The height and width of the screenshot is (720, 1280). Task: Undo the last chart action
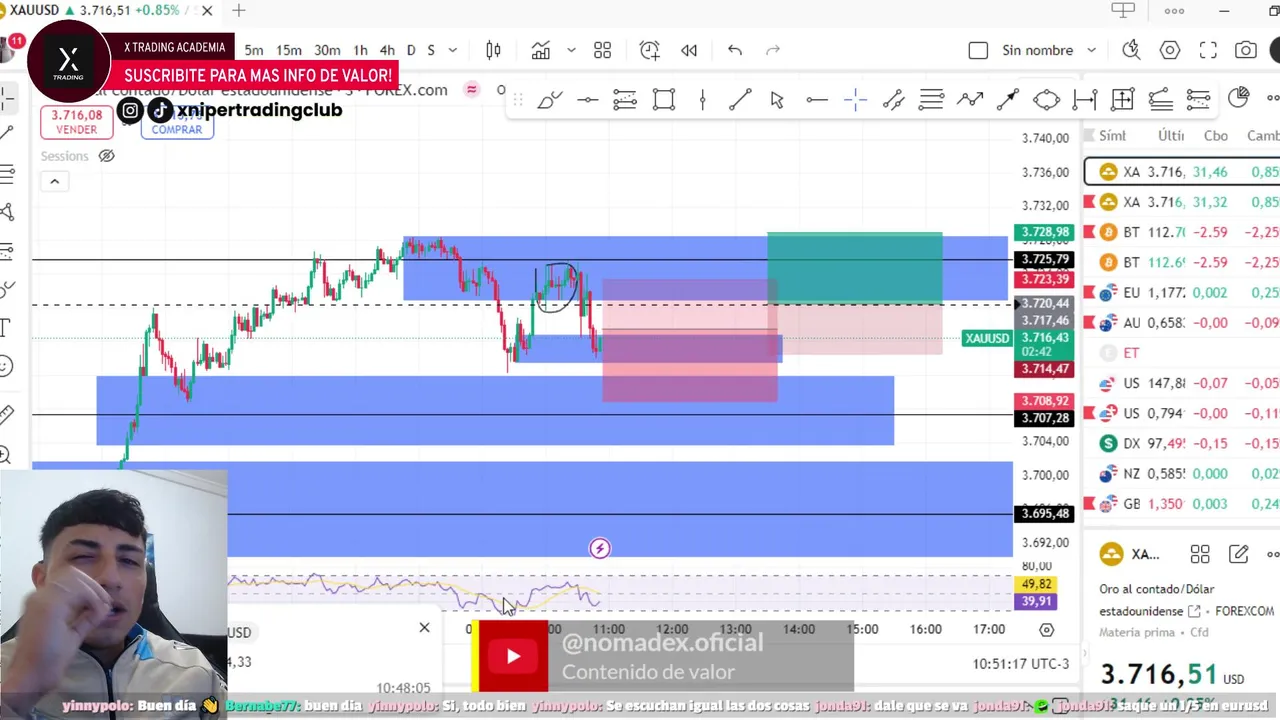tap(735, 50)
